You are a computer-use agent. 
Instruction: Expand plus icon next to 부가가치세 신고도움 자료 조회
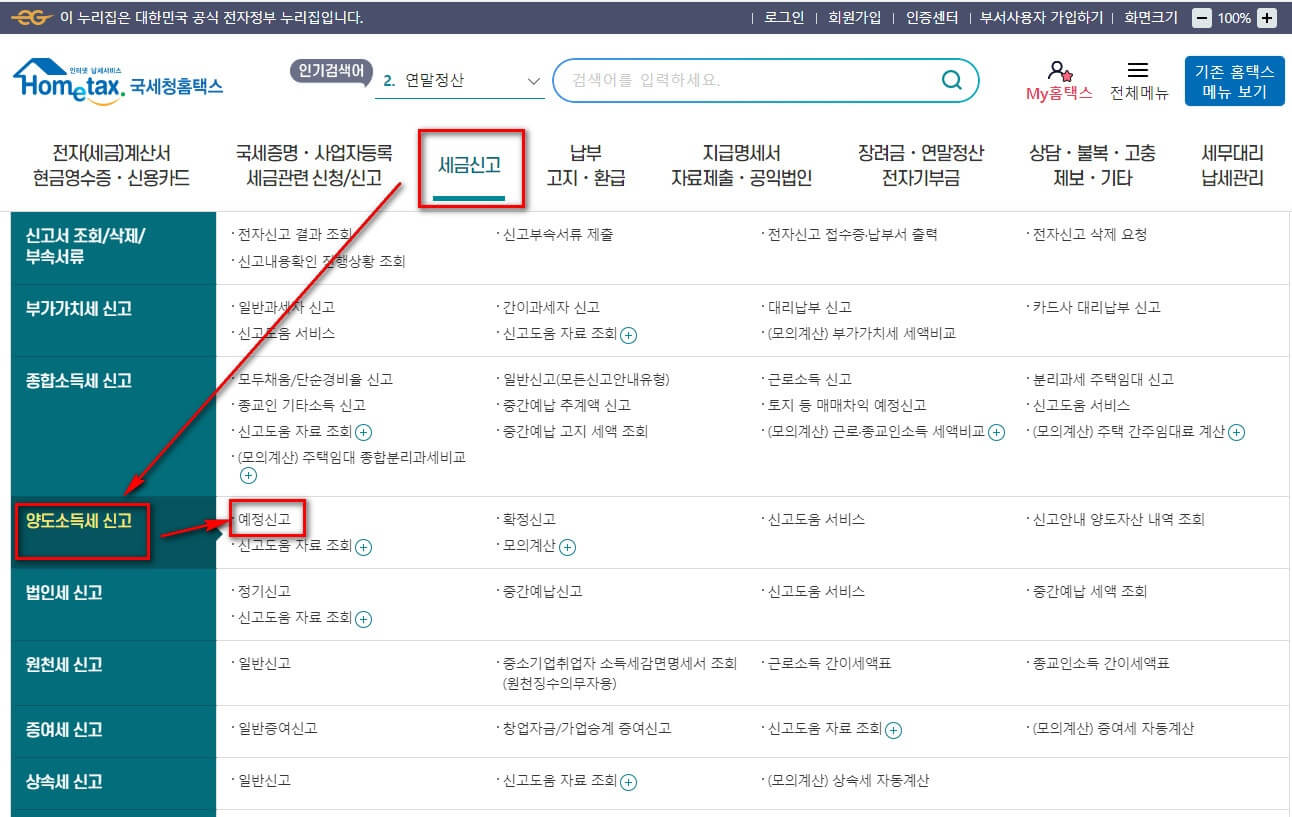pos(628,335)
